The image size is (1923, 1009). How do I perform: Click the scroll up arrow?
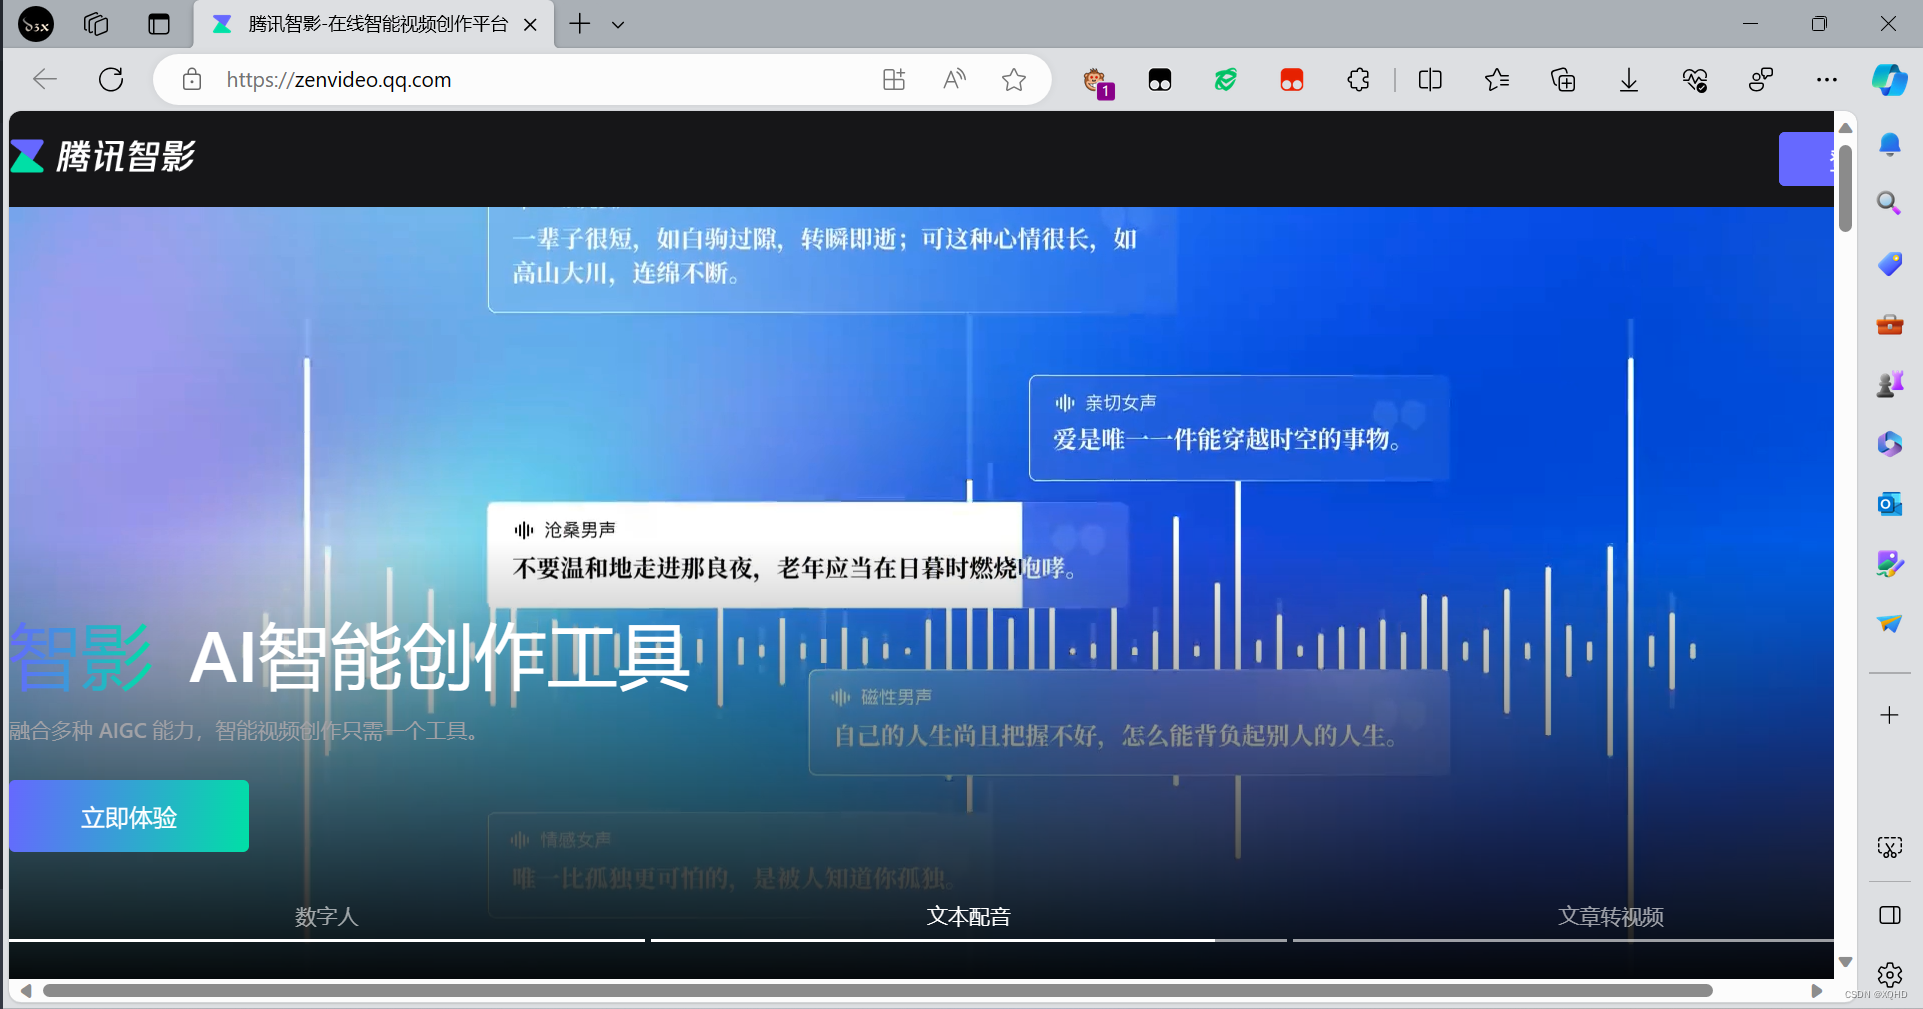(1845, 128)
